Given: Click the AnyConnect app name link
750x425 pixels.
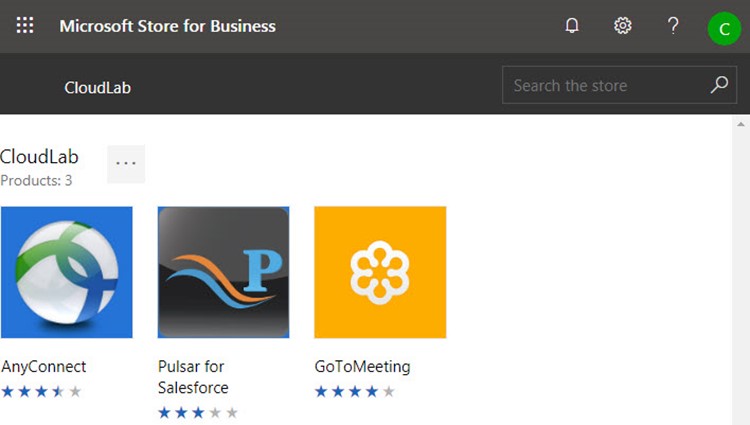Looking at the screenshot, I should click(44, 366).
